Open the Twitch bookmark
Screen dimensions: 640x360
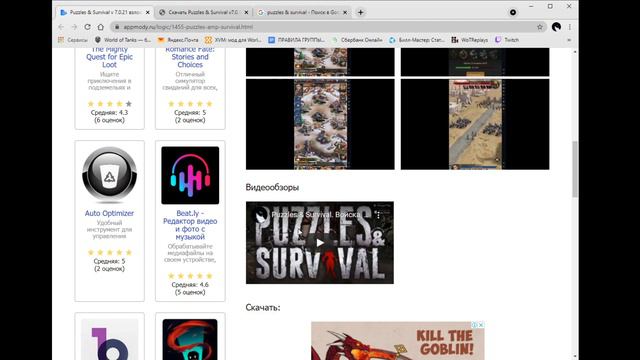pos(507,40)
